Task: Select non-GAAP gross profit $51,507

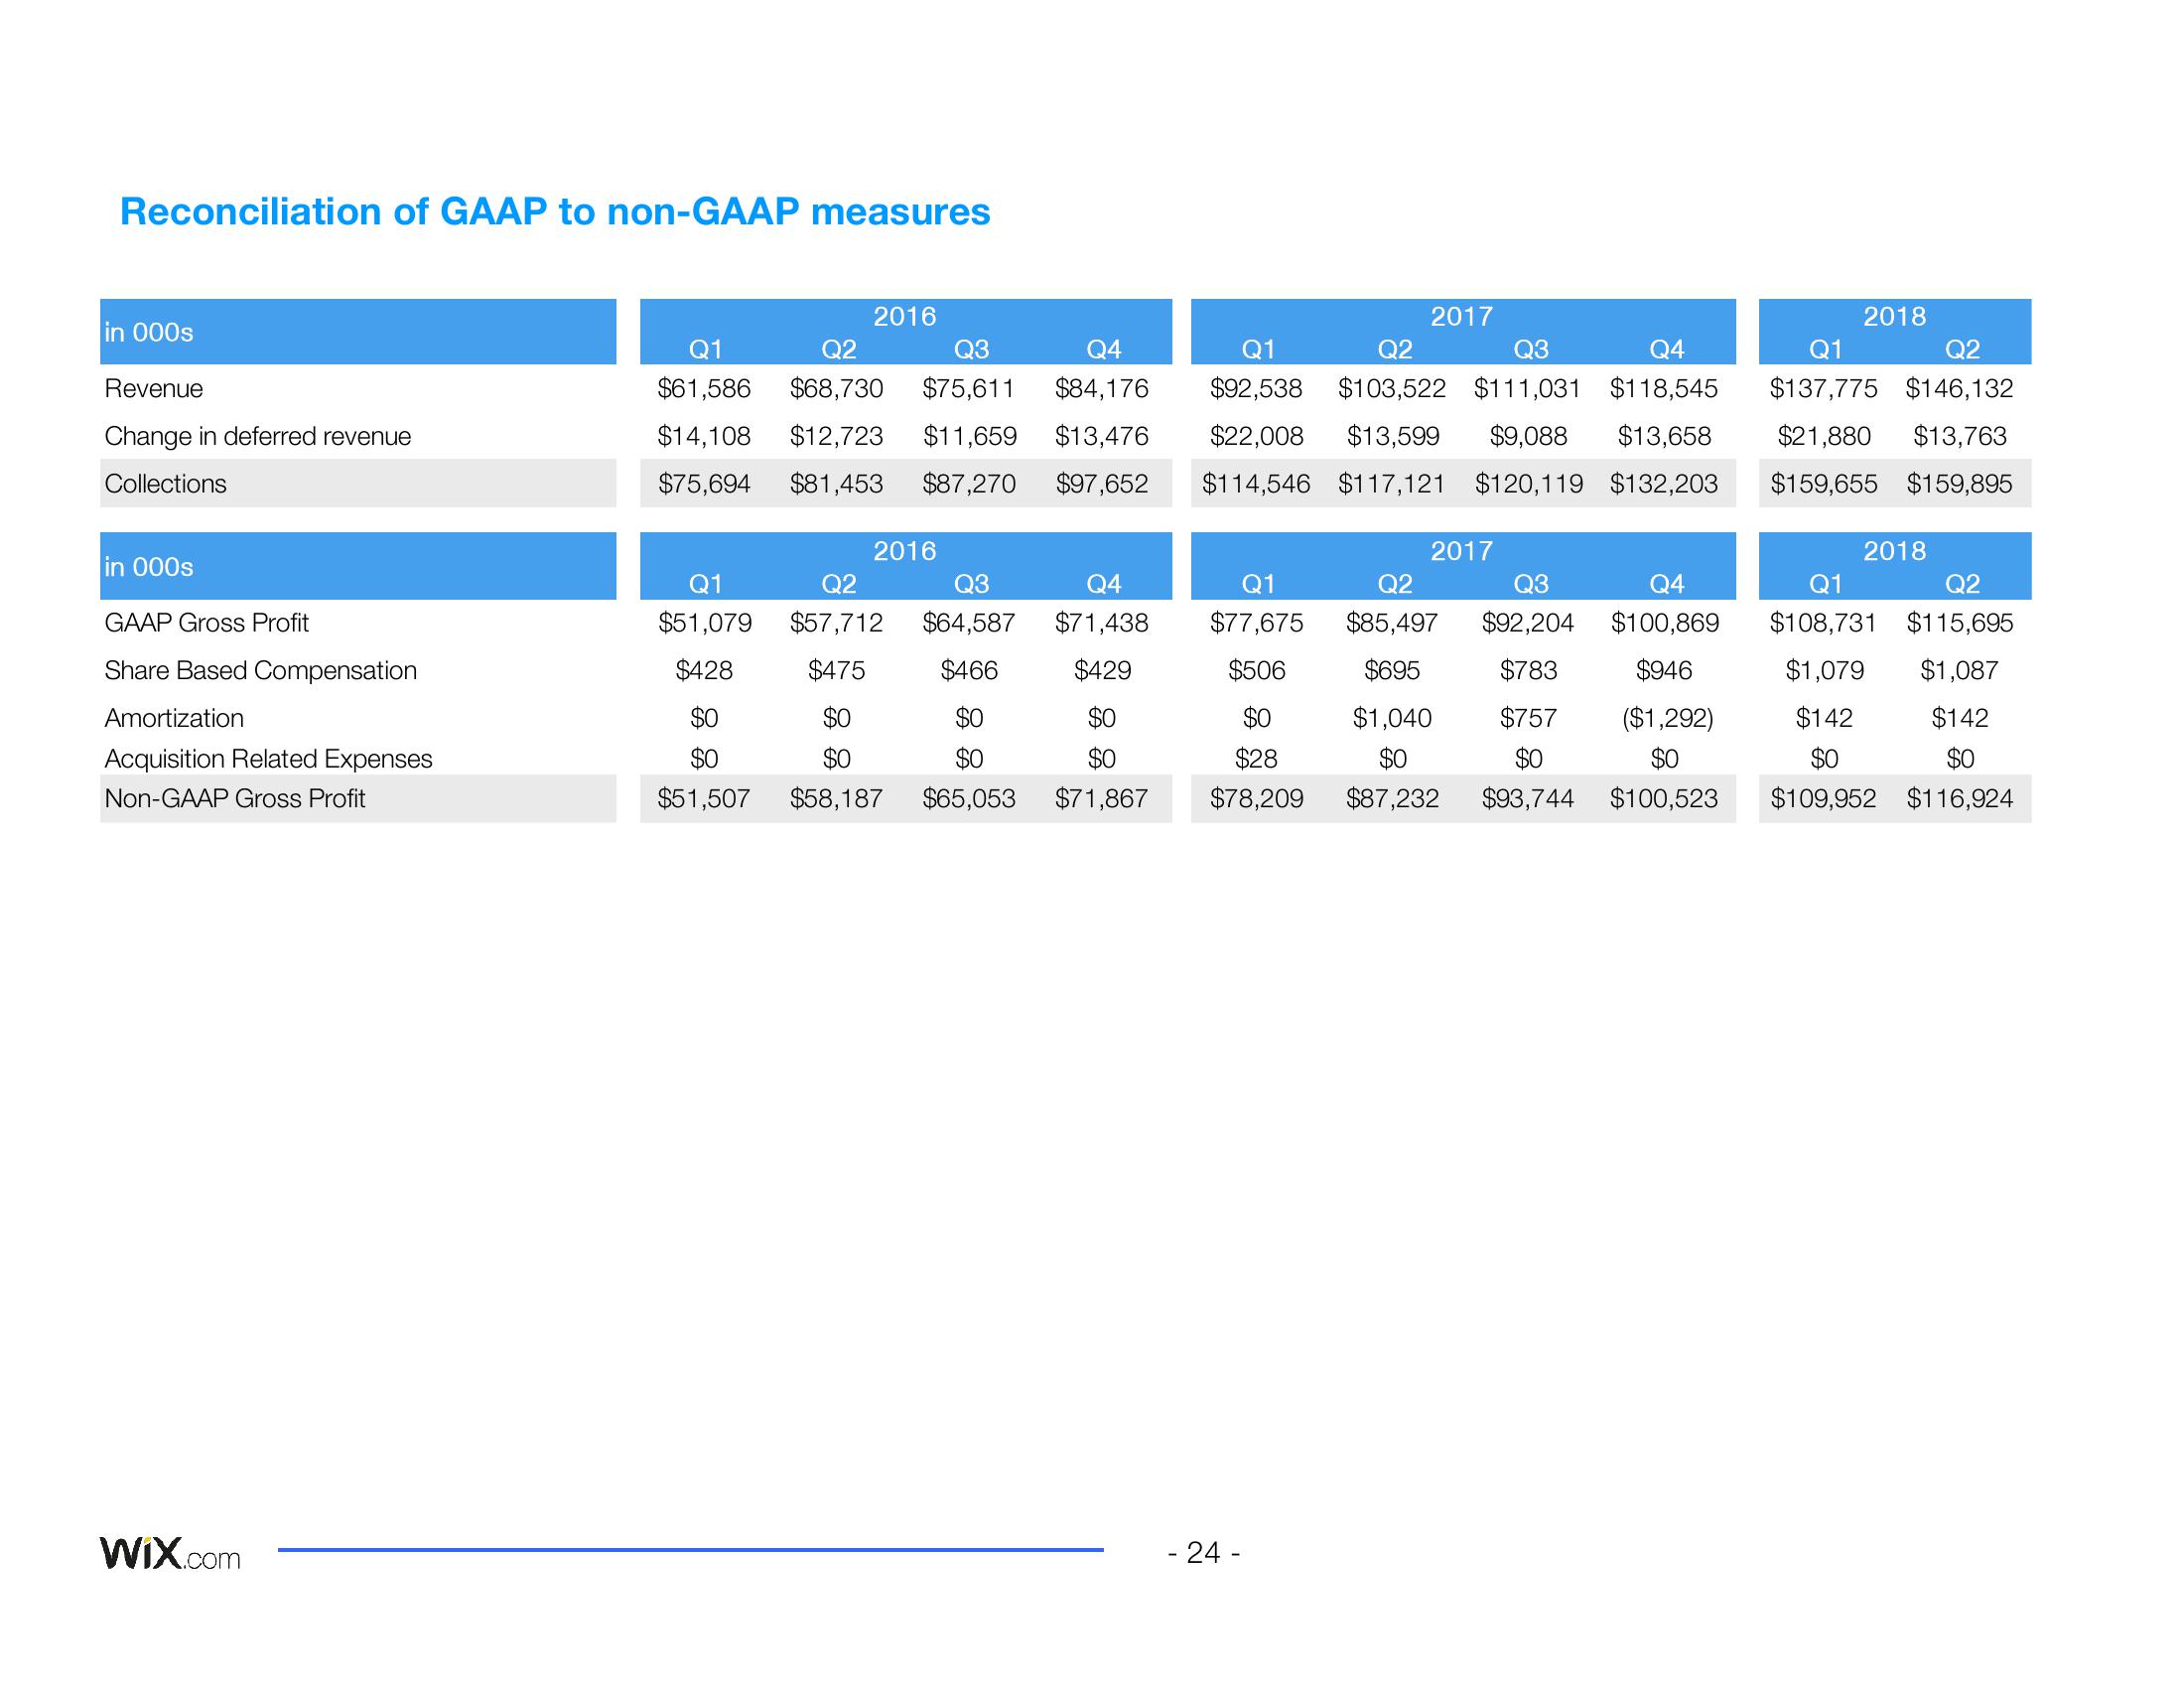Action: pos(704,798)
